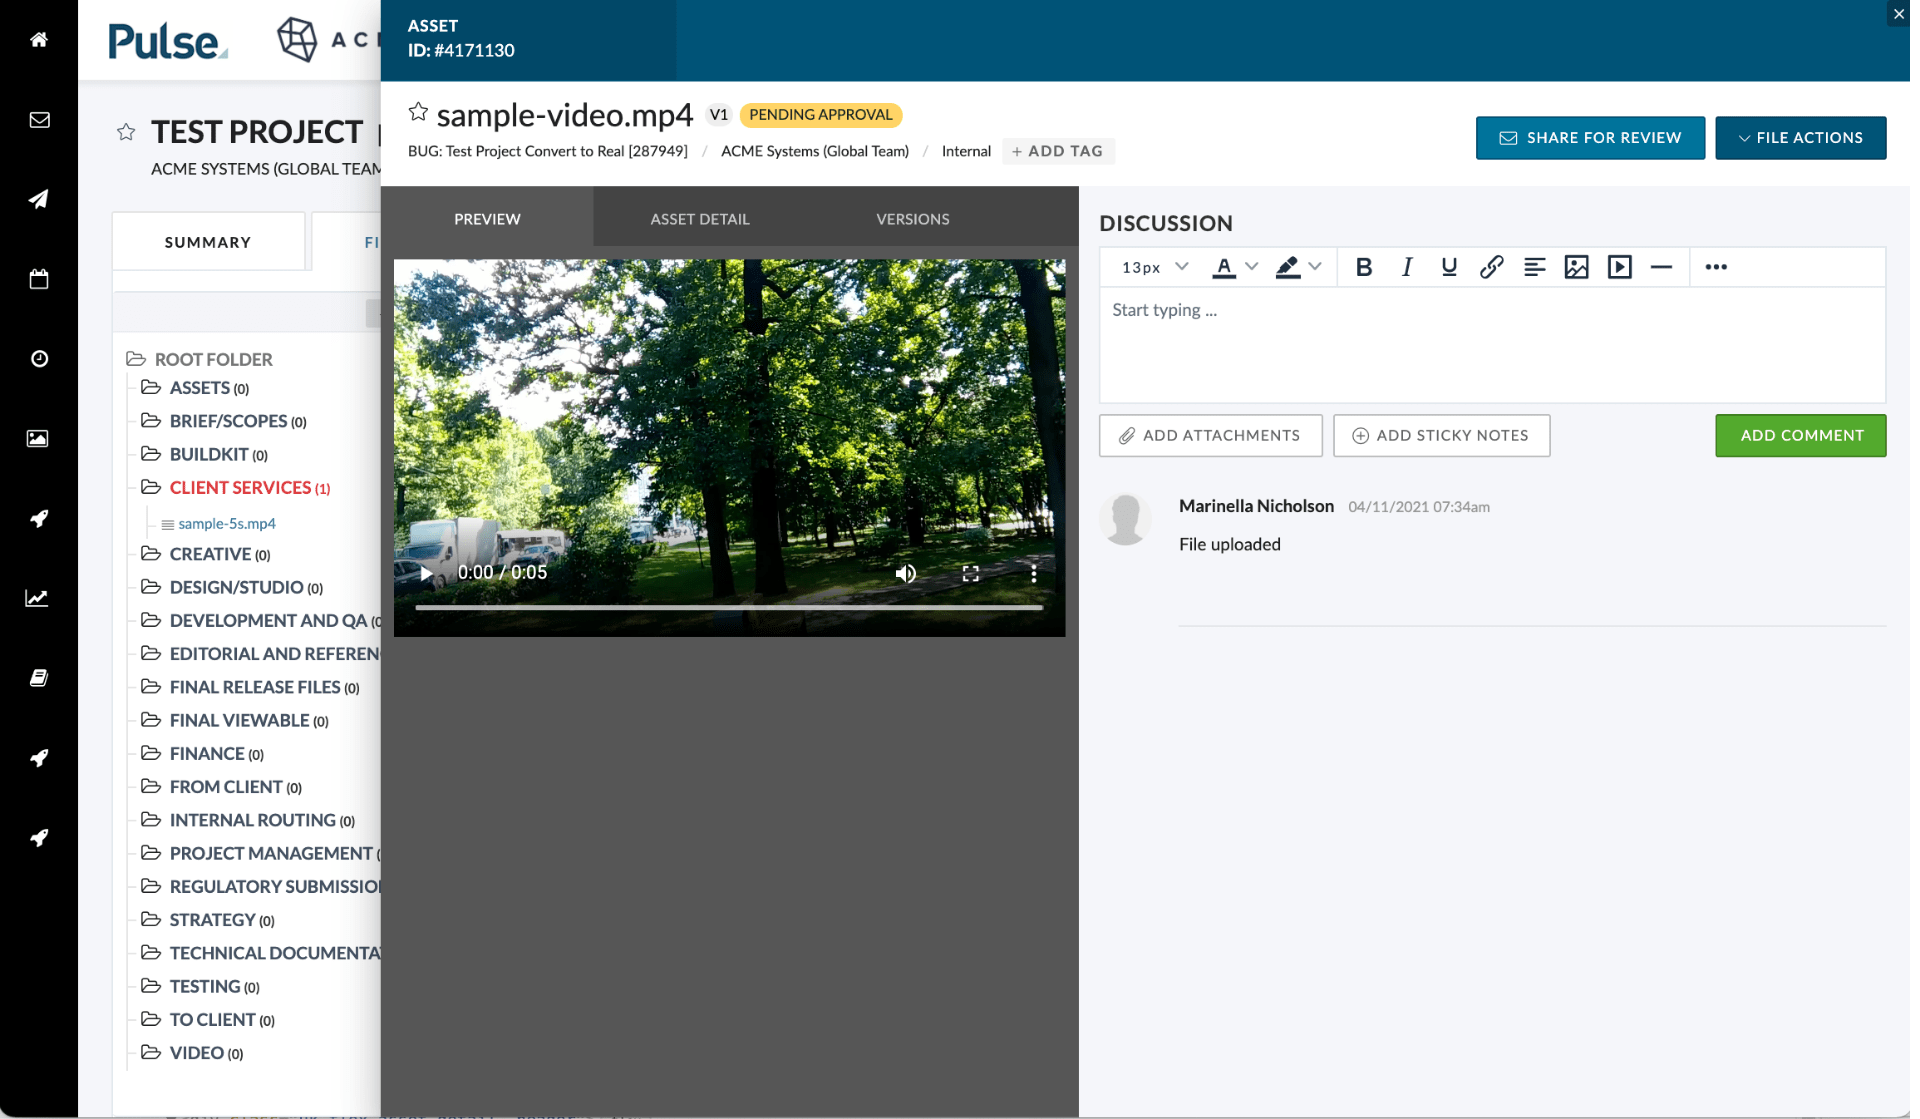
Task: Open the mail icon in sidebar
Action: coord(39,120)
